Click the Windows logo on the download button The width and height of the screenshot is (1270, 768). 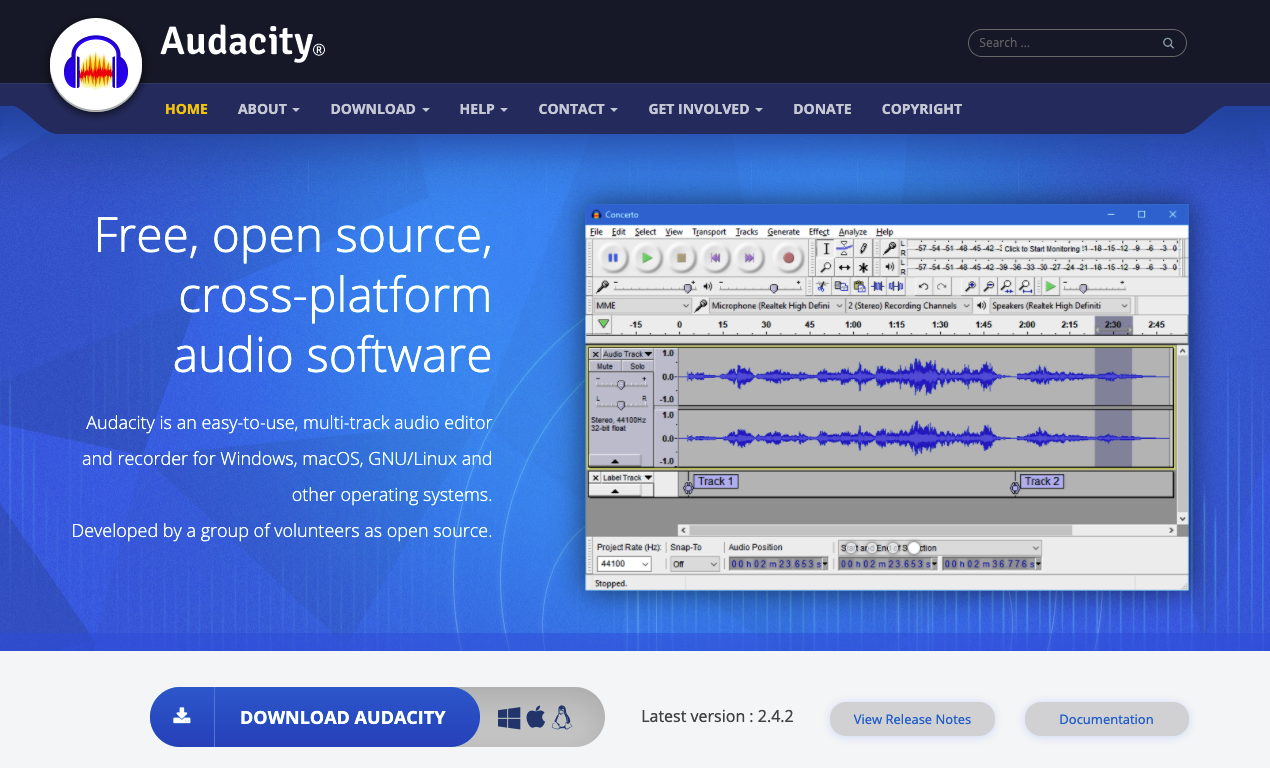(509, 717)
